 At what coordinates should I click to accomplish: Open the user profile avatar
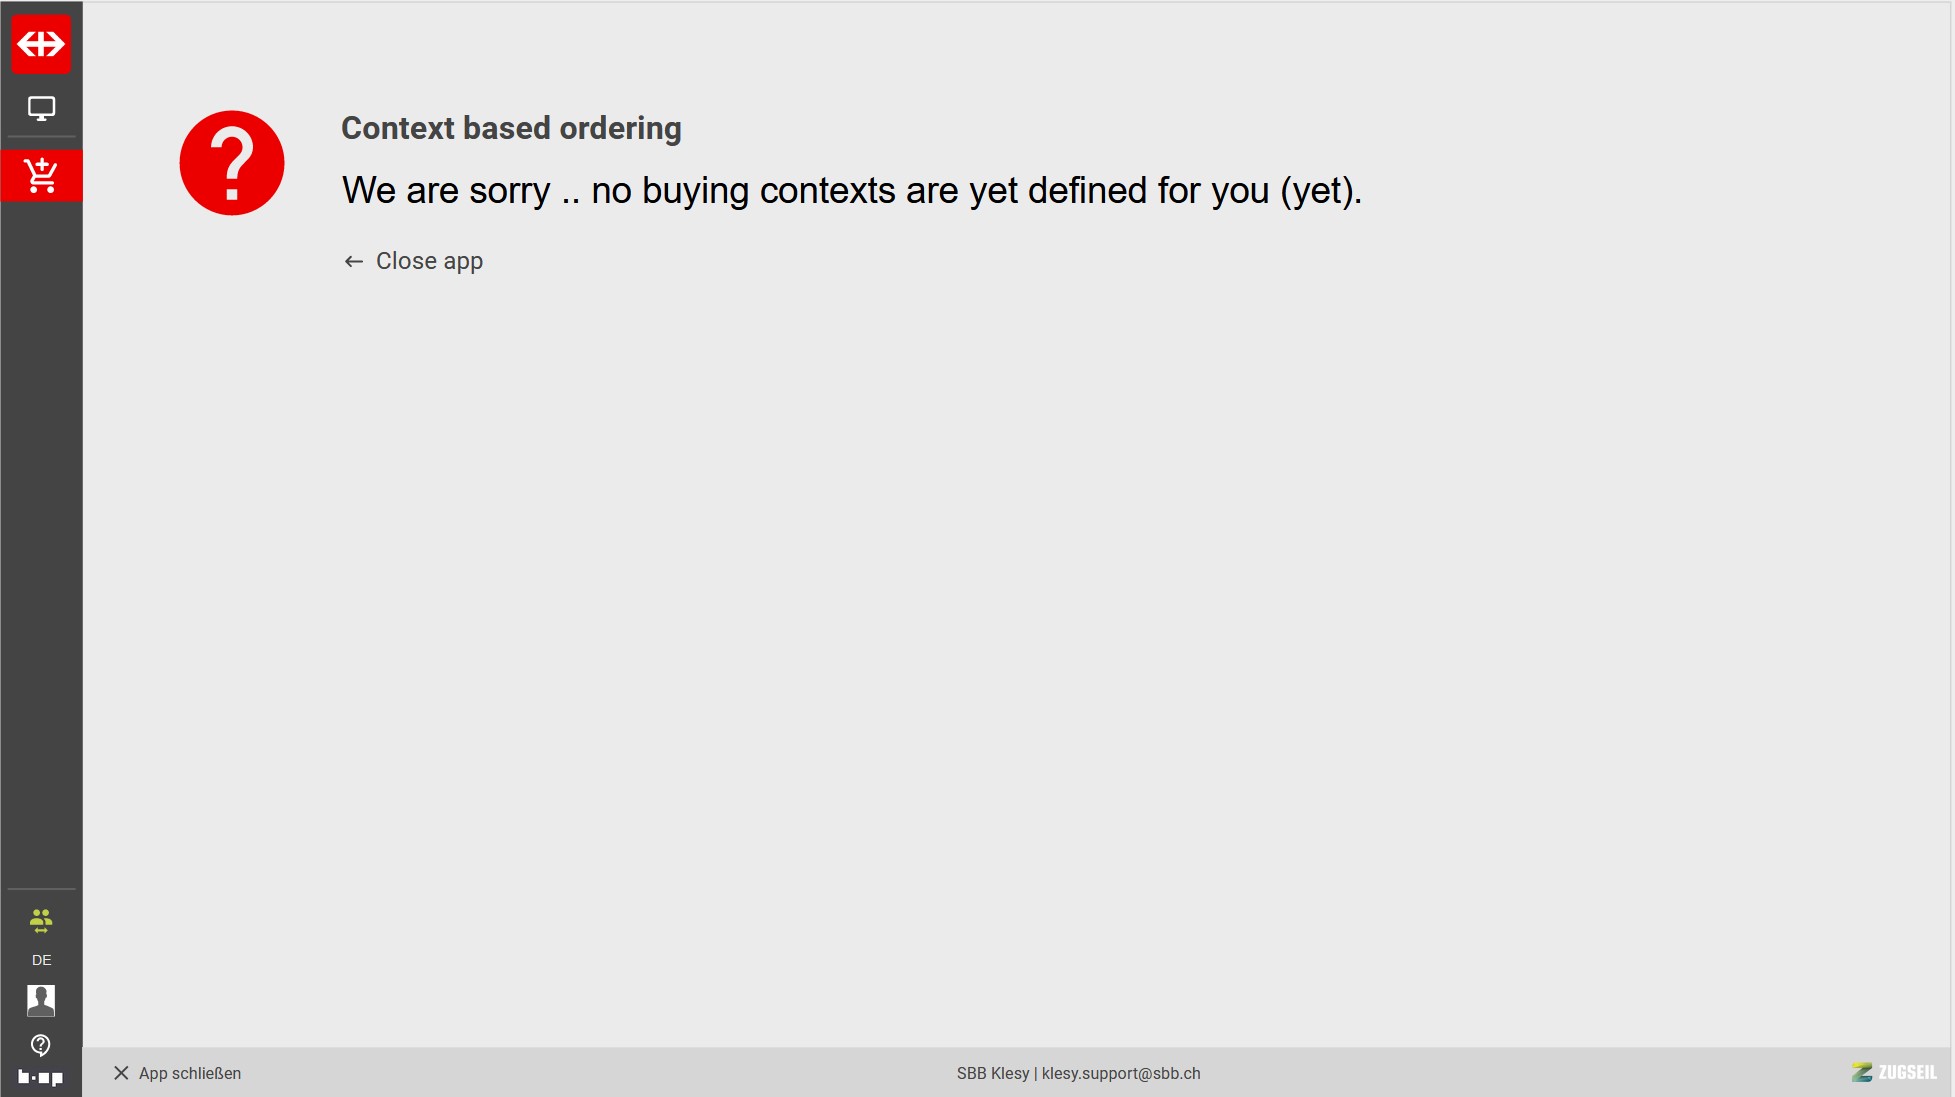coord(41,1000)
